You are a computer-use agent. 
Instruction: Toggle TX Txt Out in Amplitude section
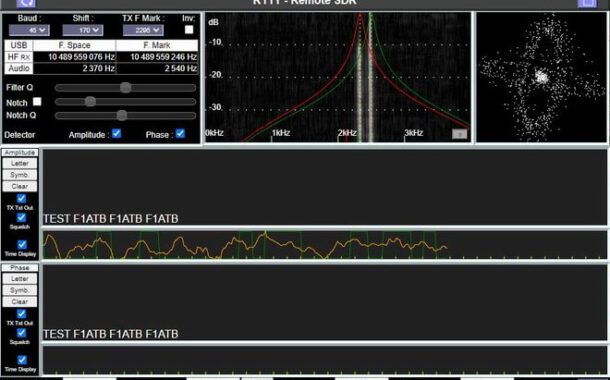[x=21, y=198]
